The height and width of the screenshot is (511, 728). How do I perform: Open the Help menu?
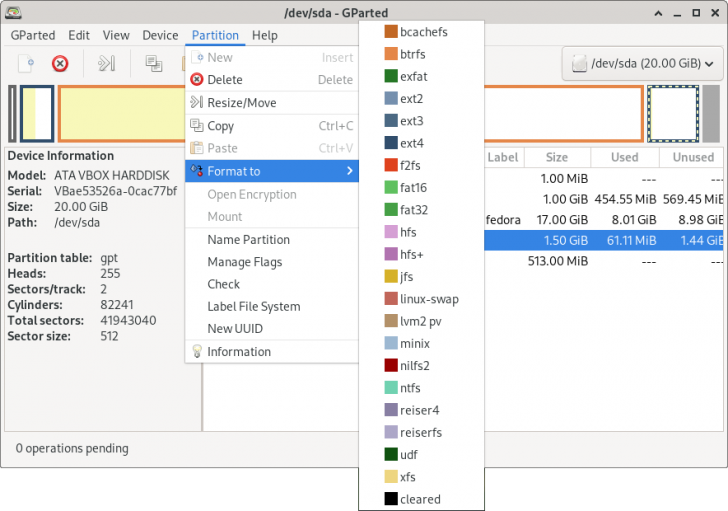[x=265, y=35]
